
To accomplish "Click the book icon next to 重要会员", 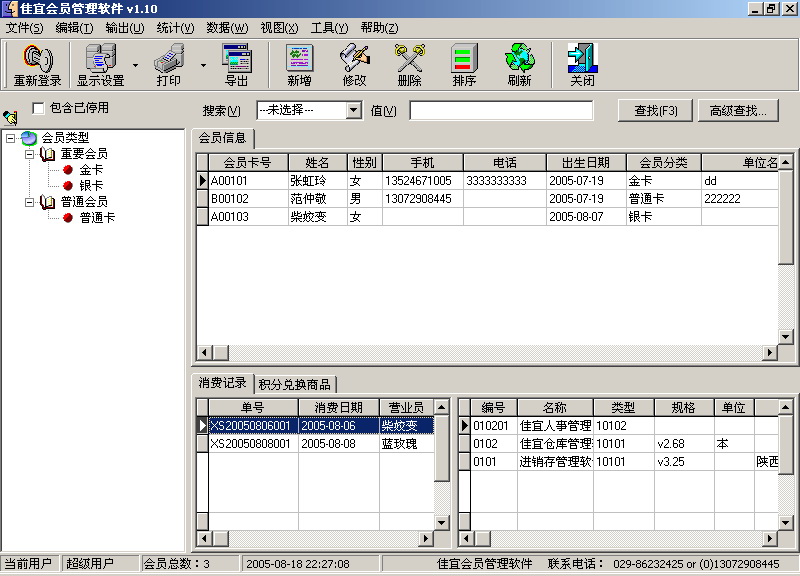I will [x=47, y=154].
